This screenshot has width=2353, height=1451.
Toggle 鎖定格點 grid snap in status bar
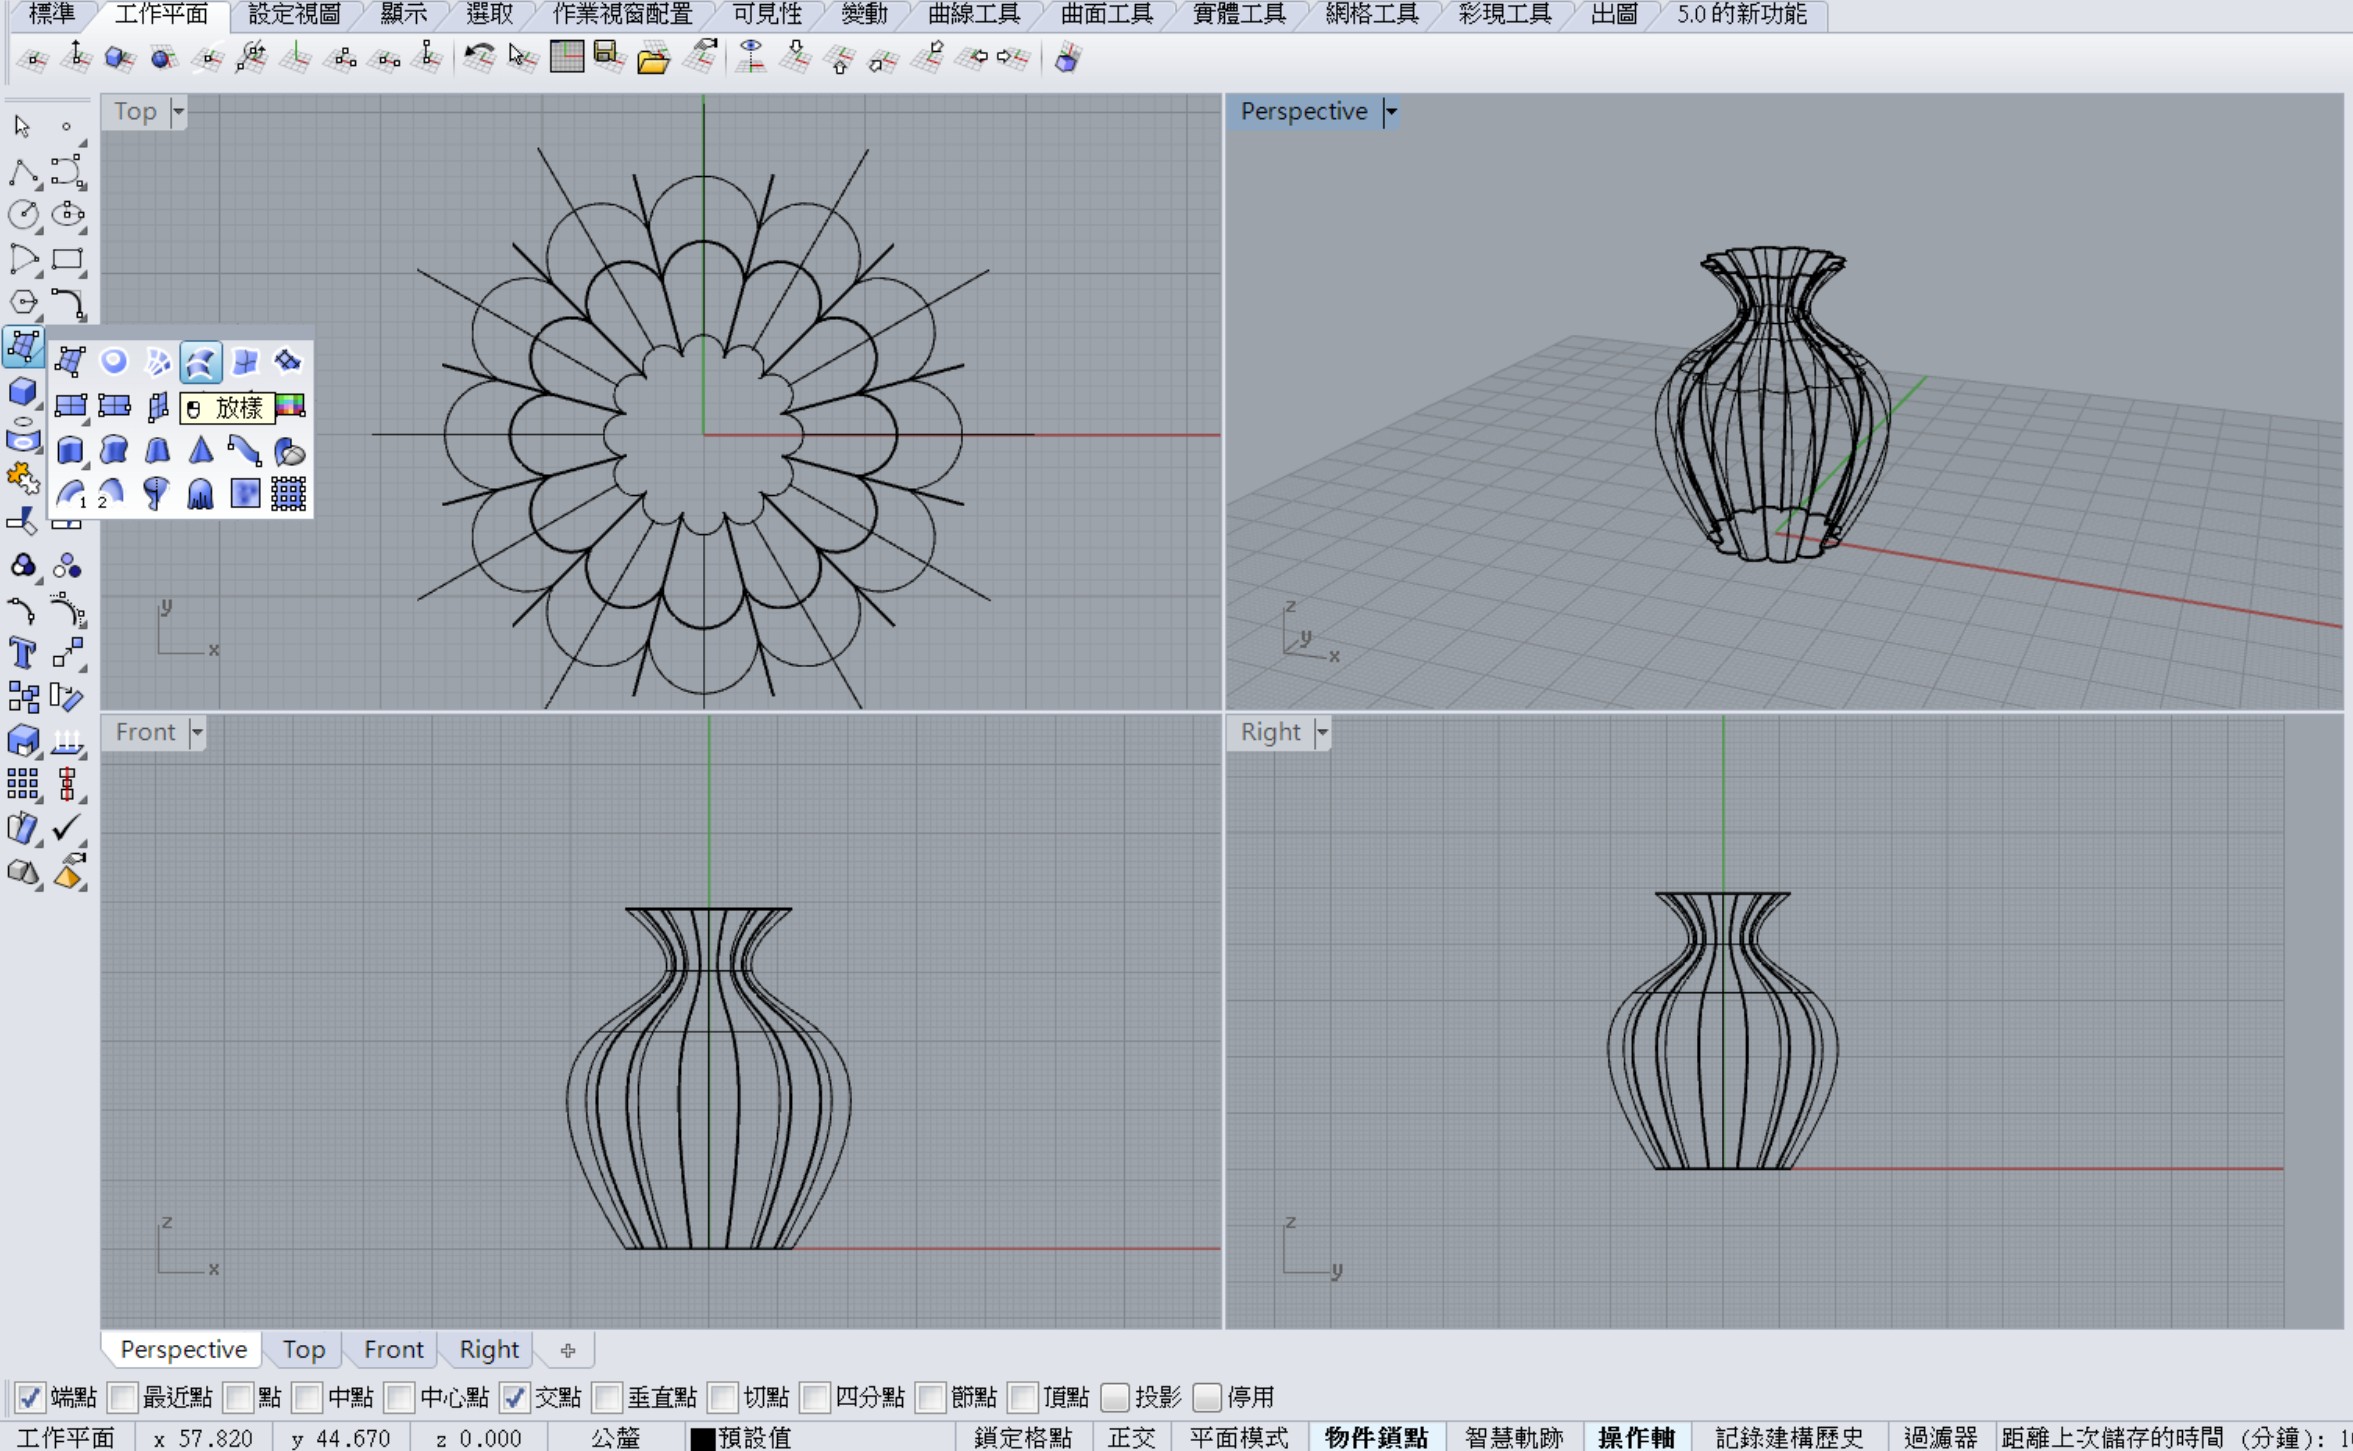[1022, 1437]
